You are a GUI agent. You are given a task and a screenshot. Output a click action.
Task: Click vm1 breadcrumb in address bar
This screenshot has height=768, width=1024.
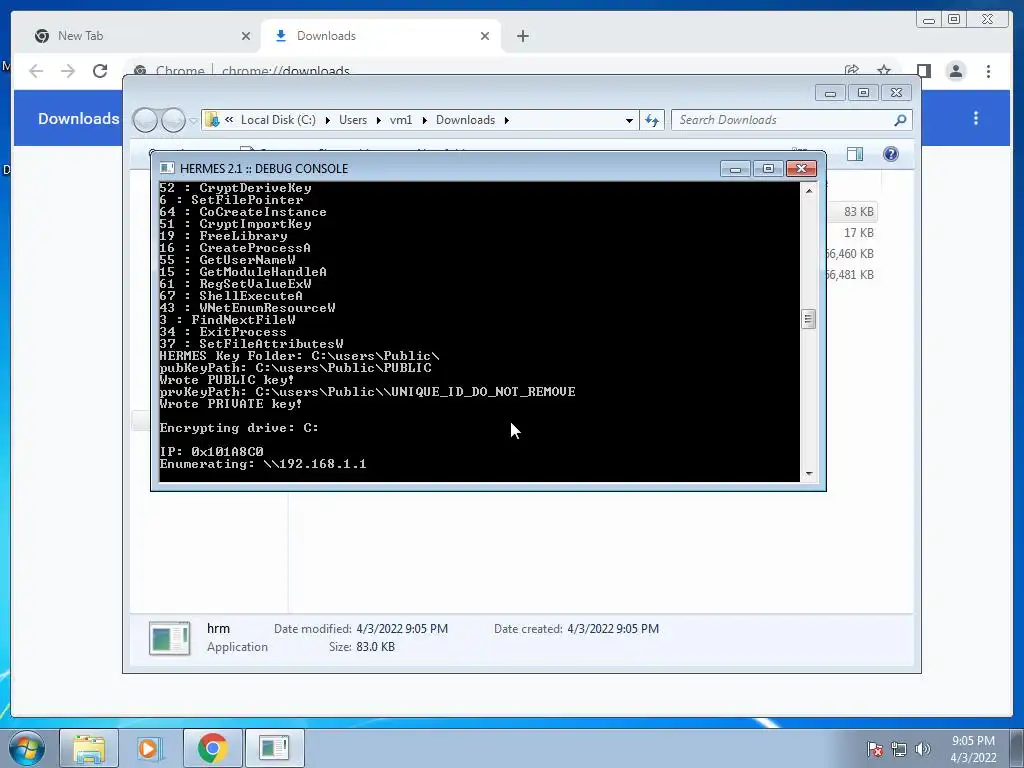click(x=401, y=120)
